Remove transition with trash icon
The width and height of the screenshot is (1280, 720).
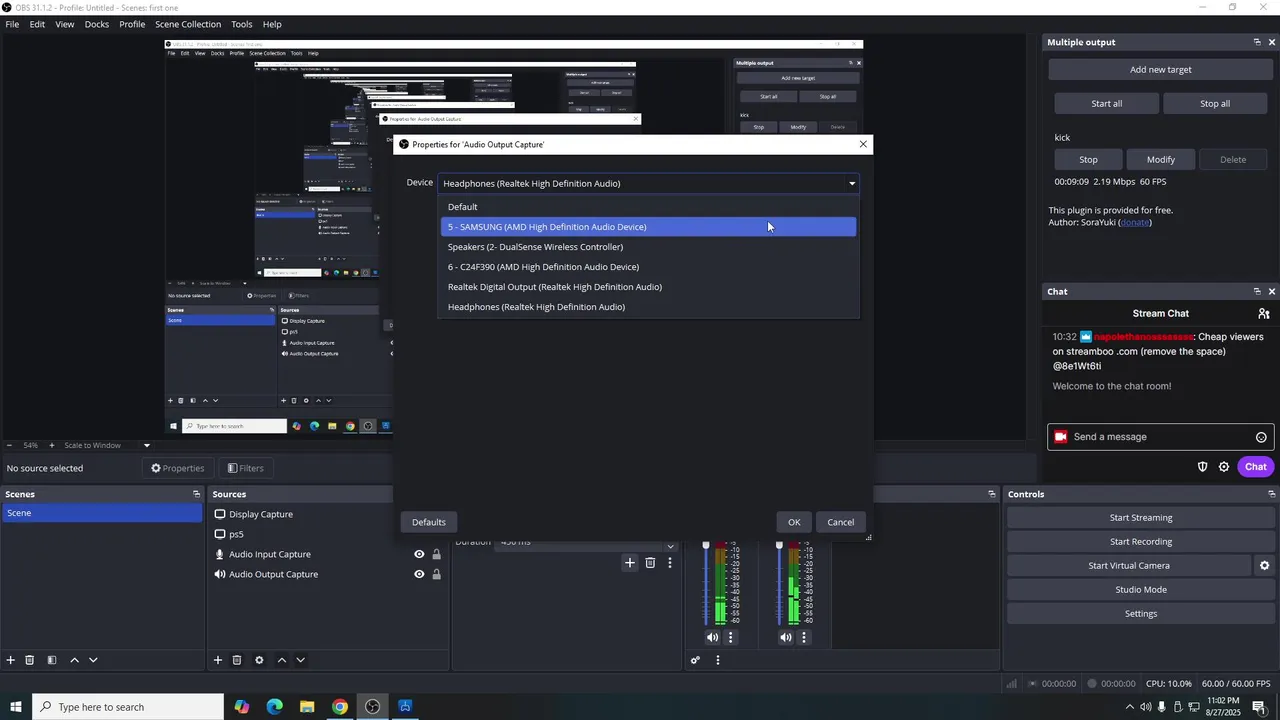pos(650,563)
